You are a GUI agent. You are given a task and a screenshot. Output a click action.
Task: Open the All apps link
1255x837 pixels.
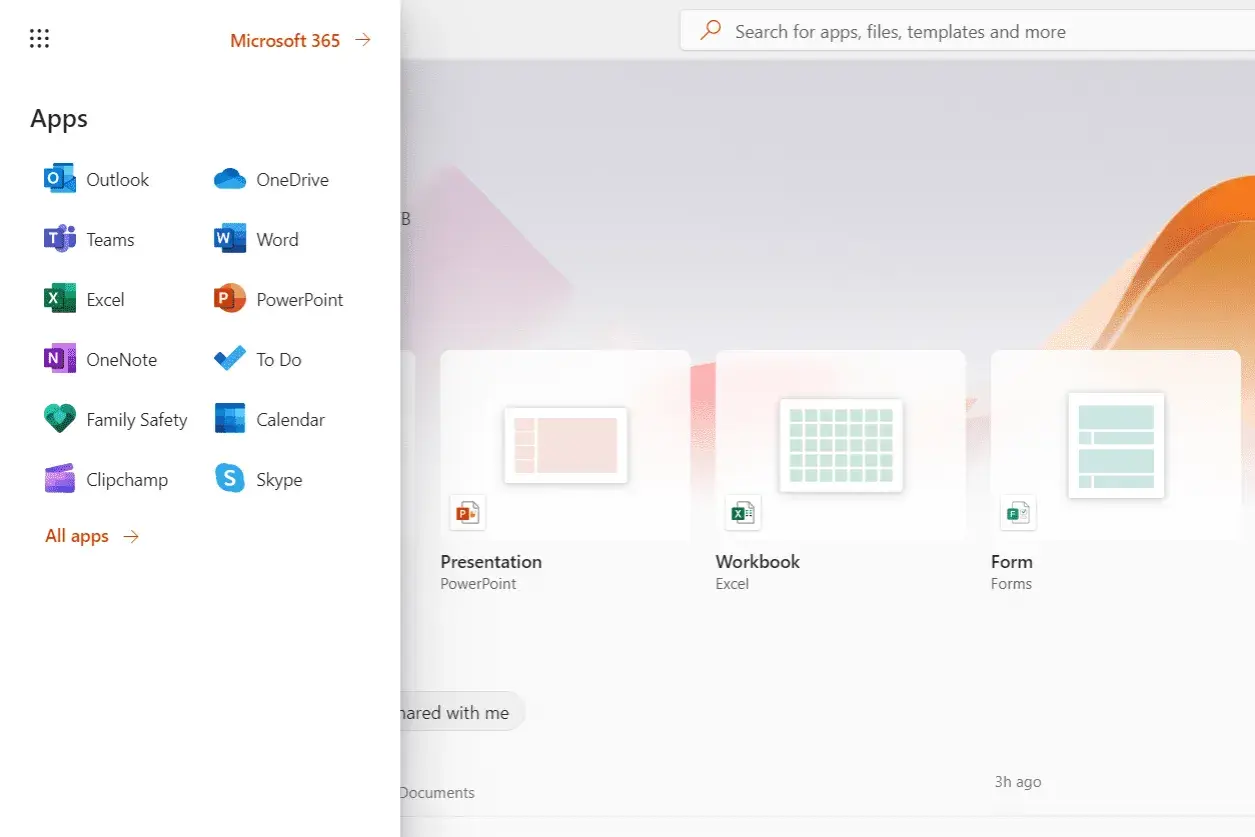(x=77, y=536)
